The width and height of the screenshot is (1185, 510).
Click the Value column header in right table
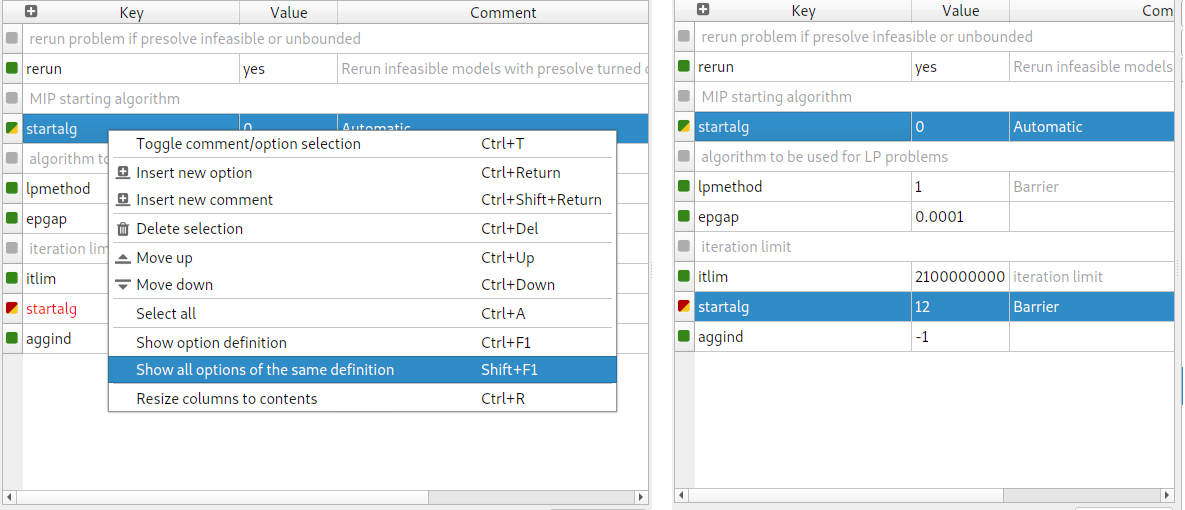tap(960, 11)
